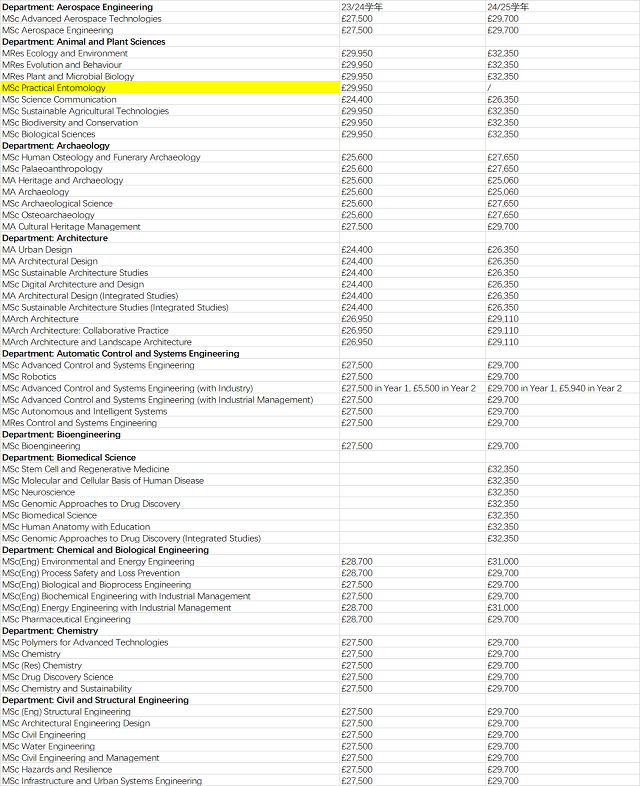This screenshot has width=640, height=786.
Task: Select MSc Chemistry and Sustainability cell
Action: [x=170, y=688]
